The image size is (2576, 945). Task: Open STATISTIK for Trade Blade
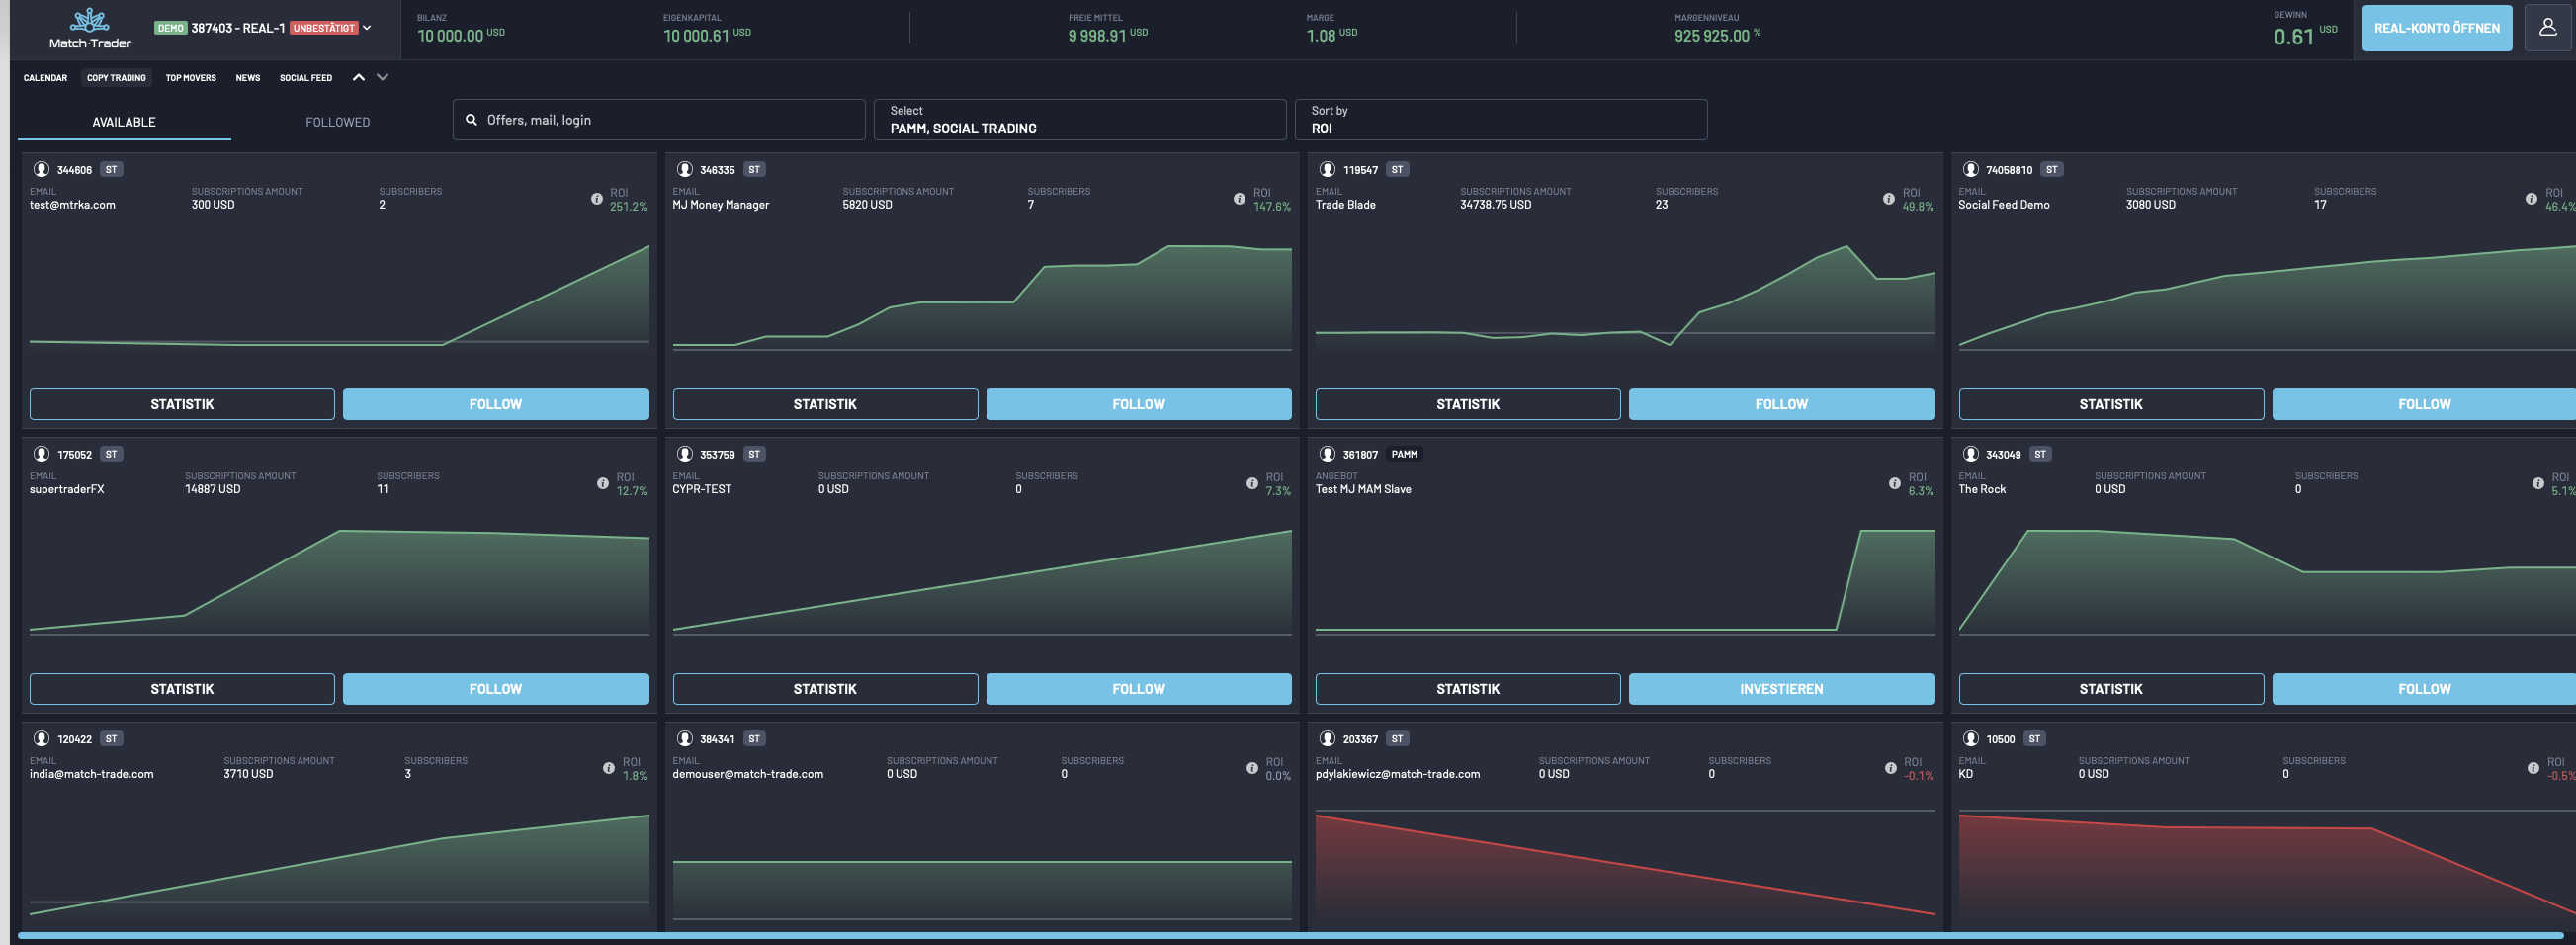(x=1468, y=404)
